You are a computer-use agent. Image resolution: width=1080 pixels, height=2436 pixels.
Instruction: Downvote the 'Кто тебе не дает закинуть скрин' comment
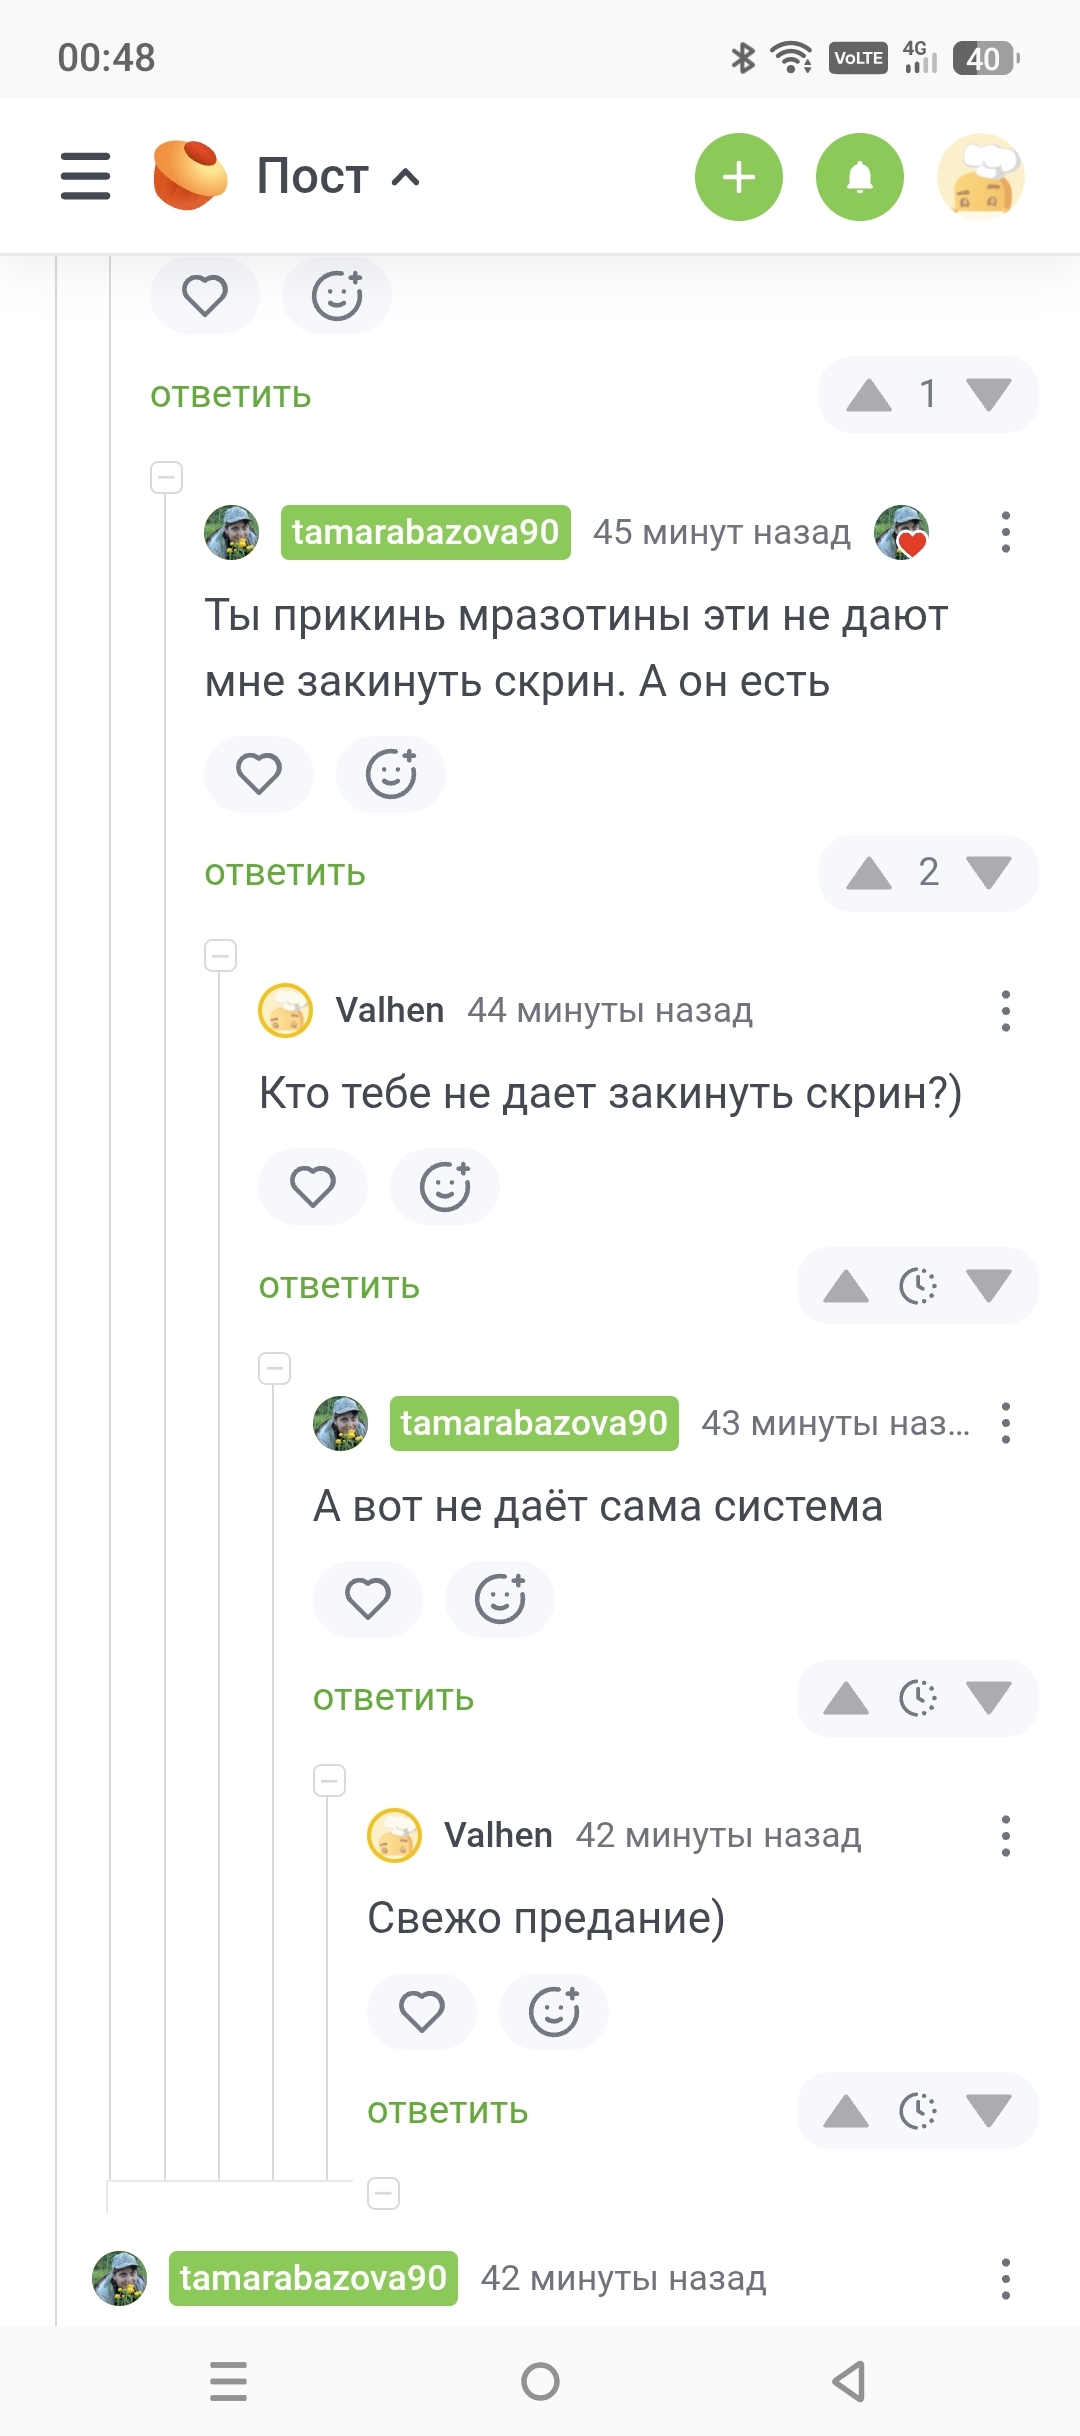click(x=989, y=1286)
